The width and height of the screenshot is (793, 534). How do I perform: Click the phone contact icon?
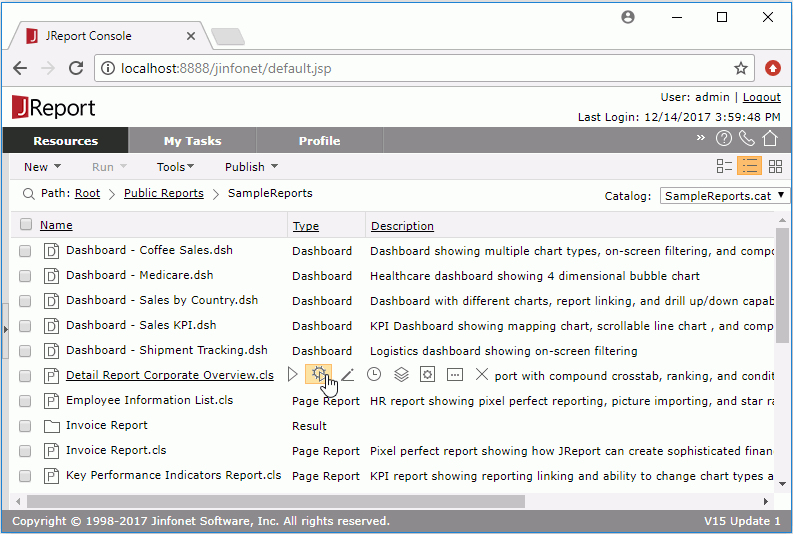click(746, 138)
